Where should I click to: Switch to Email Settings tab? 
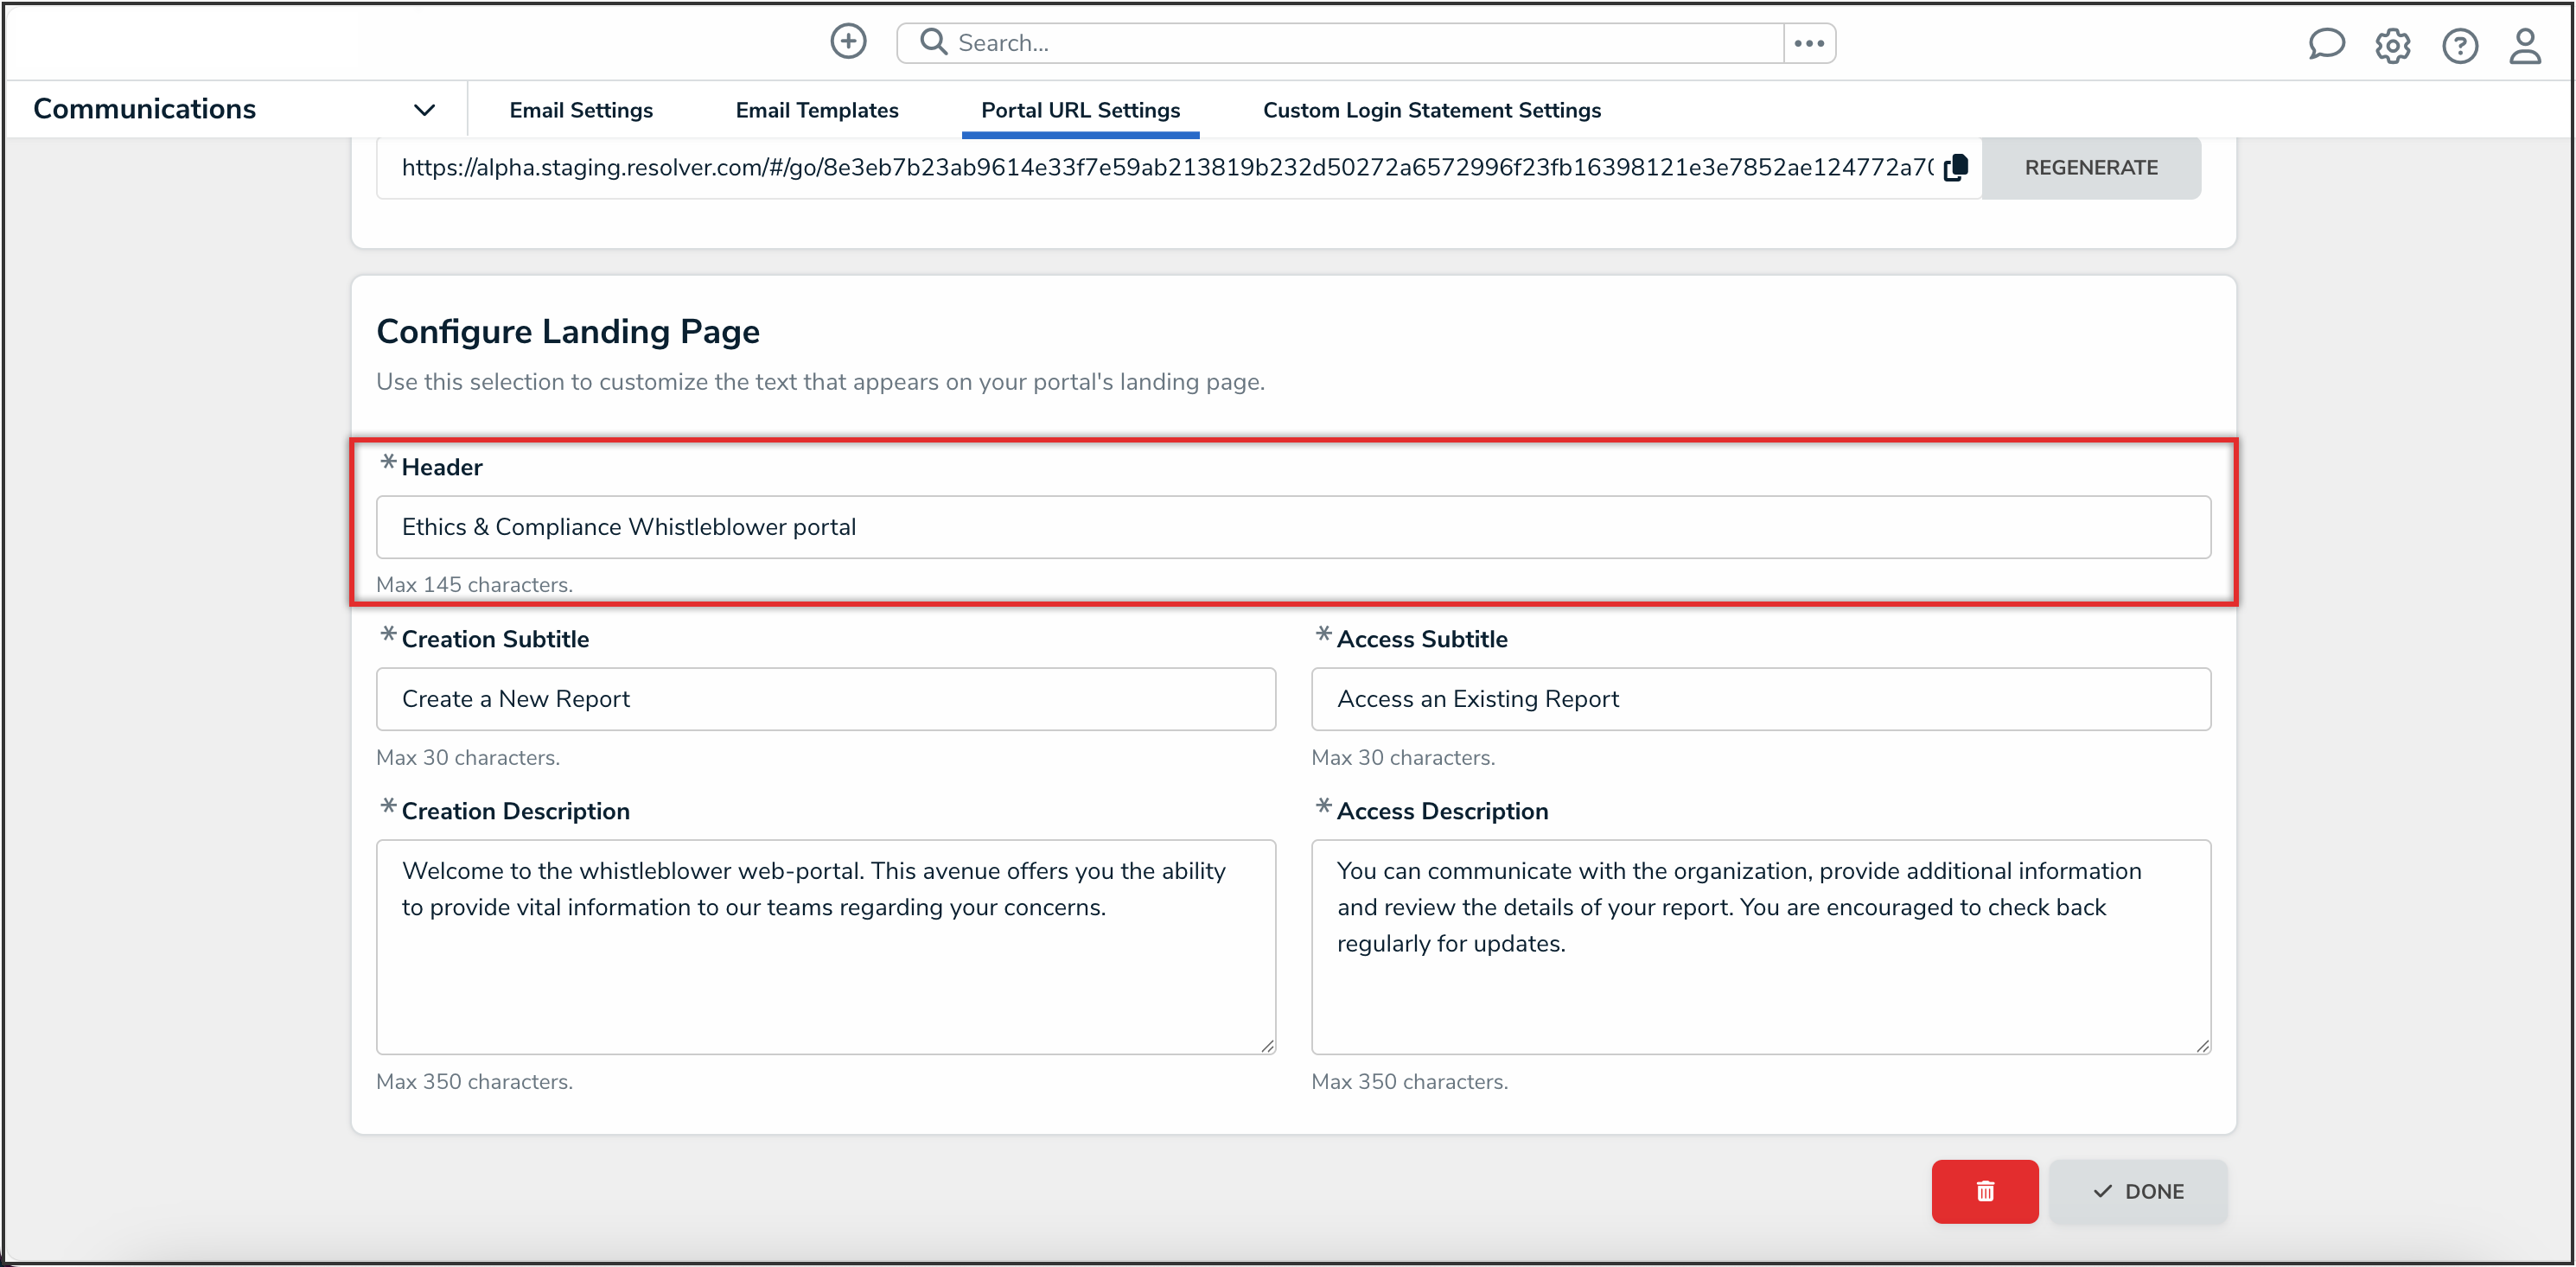click(580, 110)
